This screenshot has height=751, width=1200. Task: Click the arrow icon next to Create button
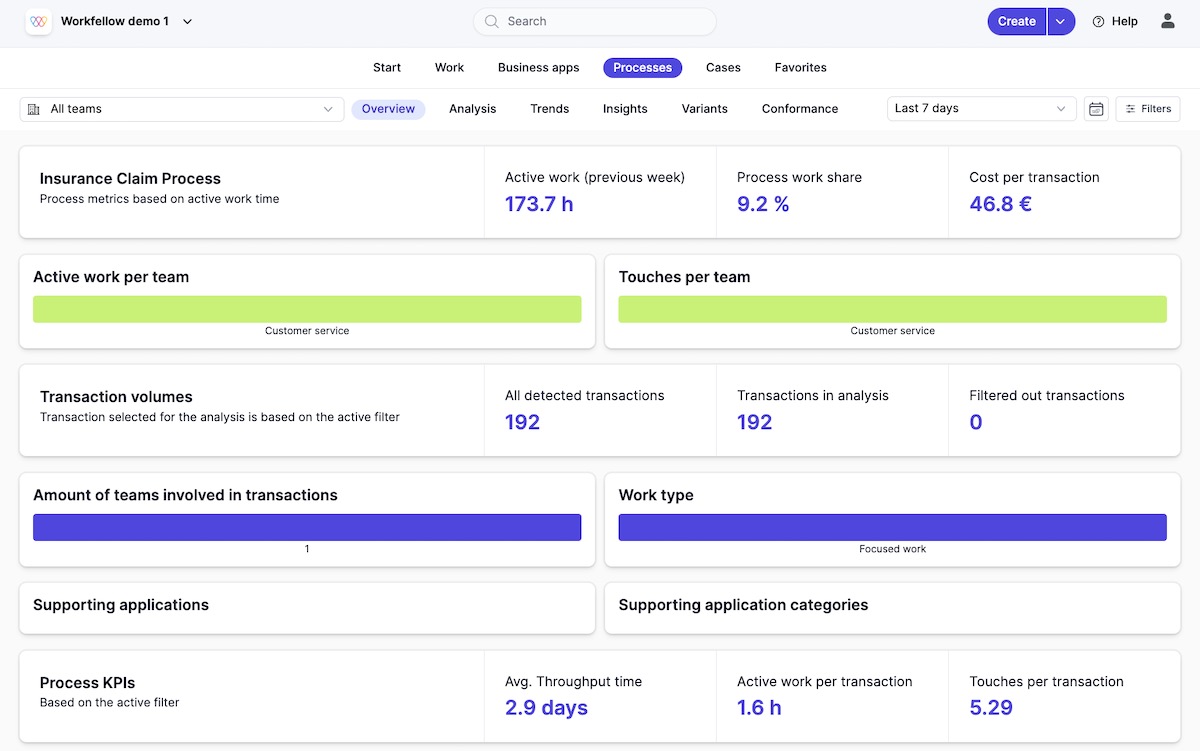point(1060,21)
